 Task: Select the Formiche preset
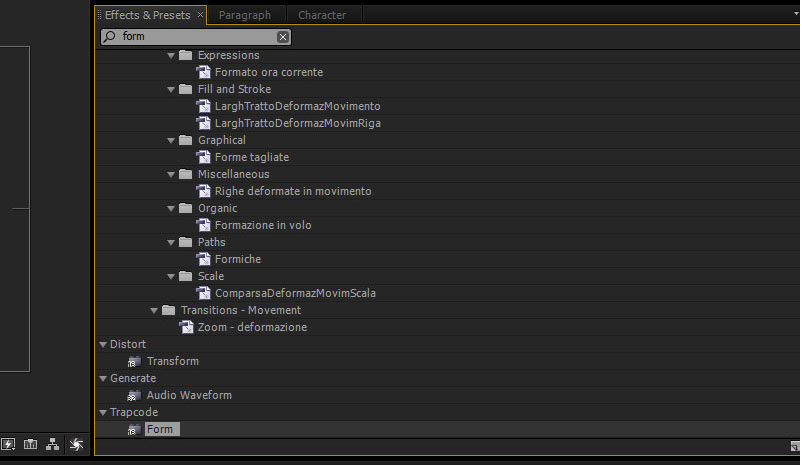pos(238,259)
